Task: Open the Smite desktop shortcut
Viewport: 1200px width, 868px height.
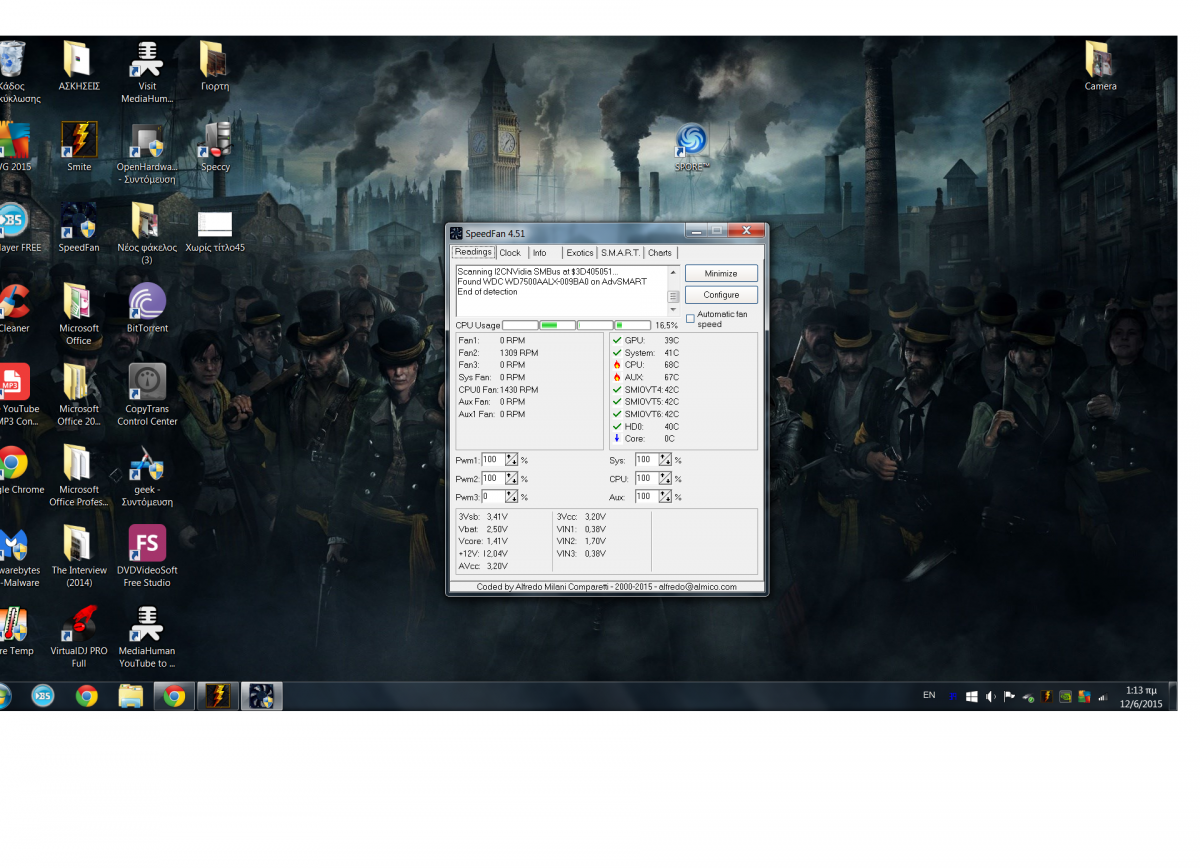Action: pyautogui.click(x=79, y=146)
